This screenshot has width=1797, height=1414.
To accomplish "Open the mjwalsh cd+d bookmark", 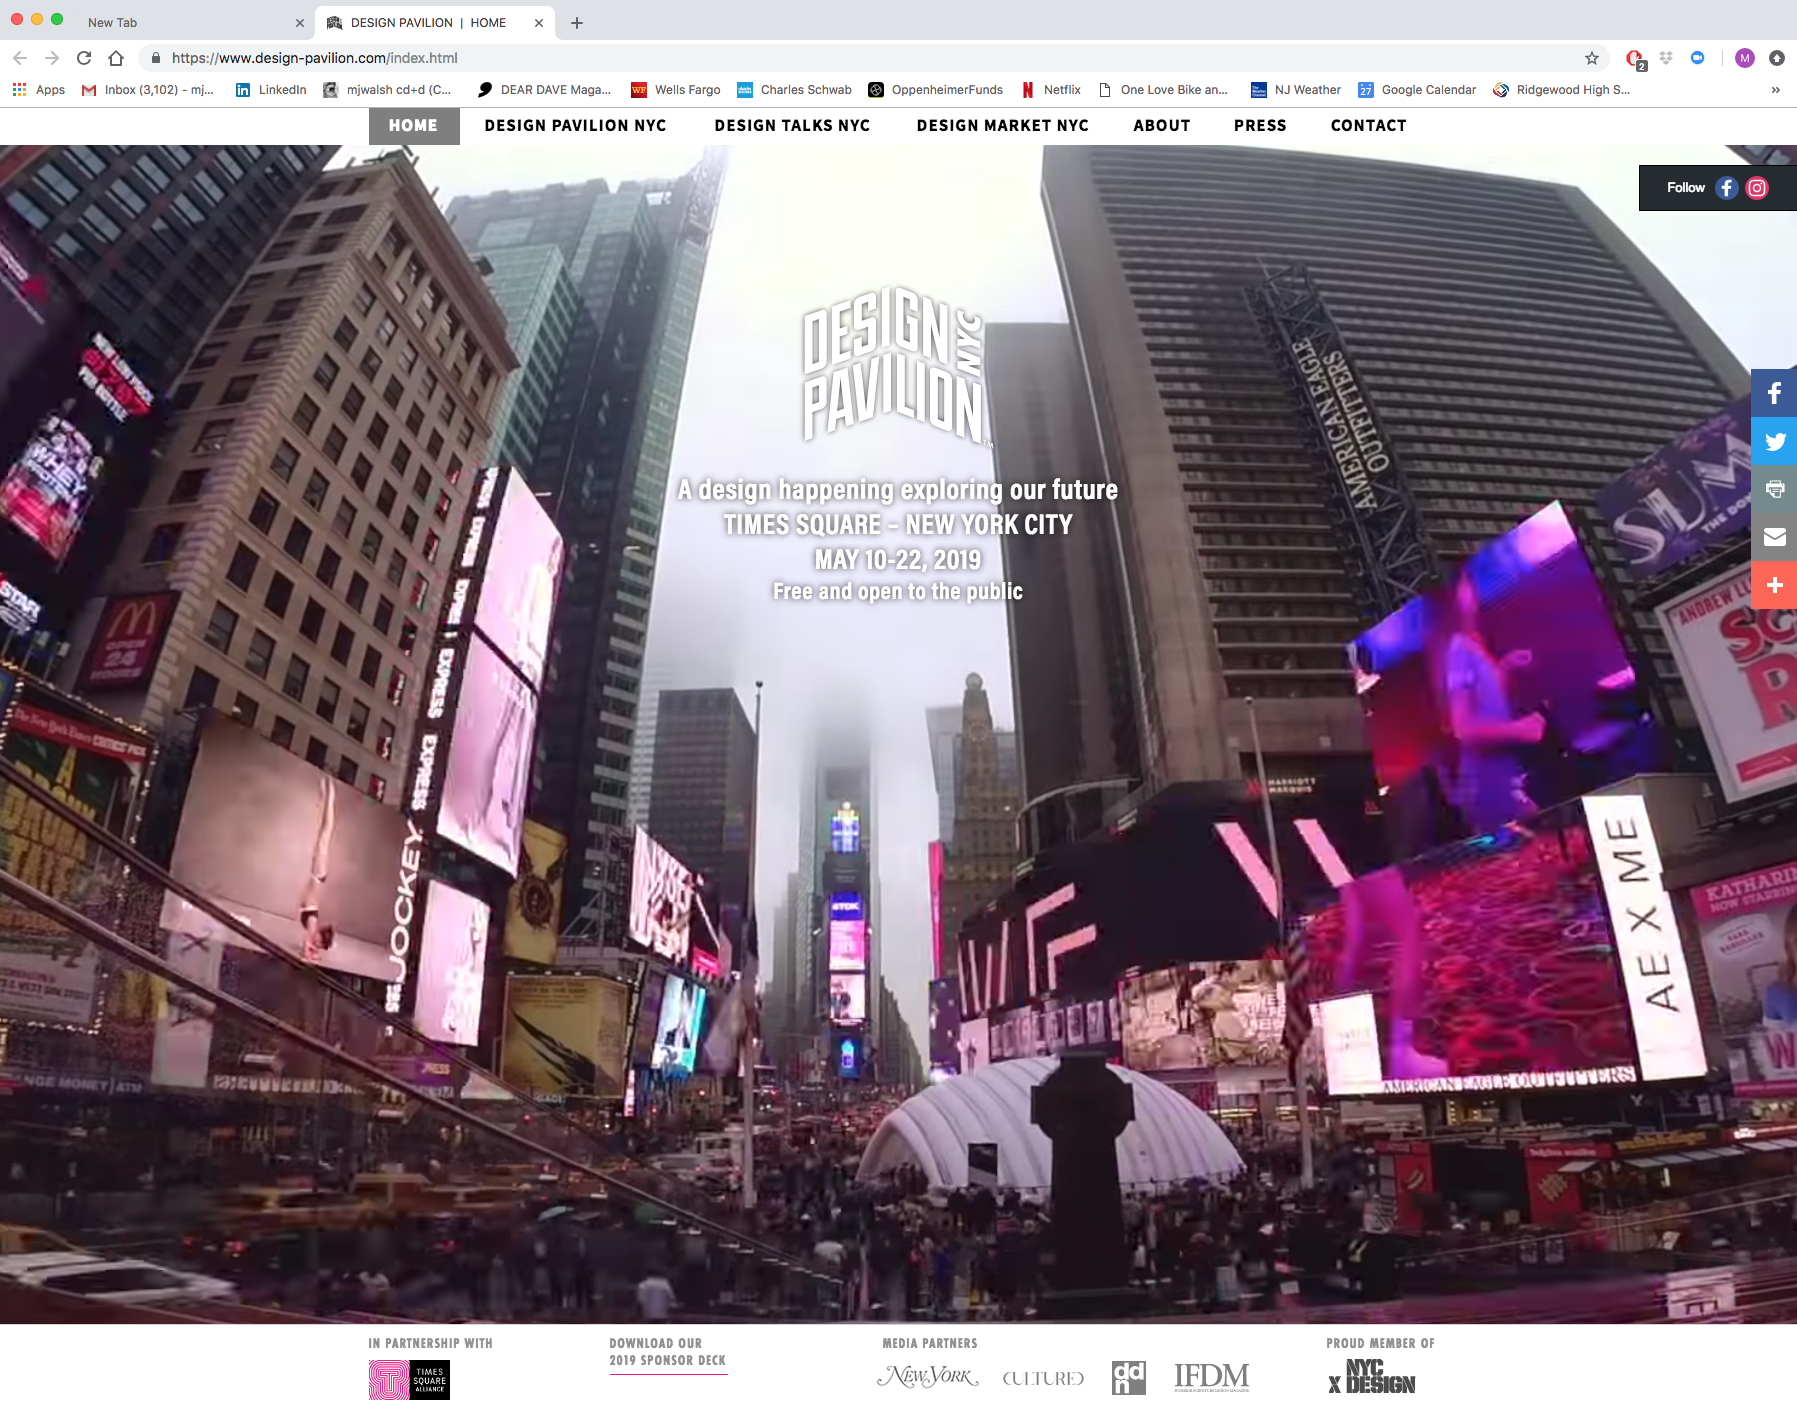I will click(x=387, y=90).
